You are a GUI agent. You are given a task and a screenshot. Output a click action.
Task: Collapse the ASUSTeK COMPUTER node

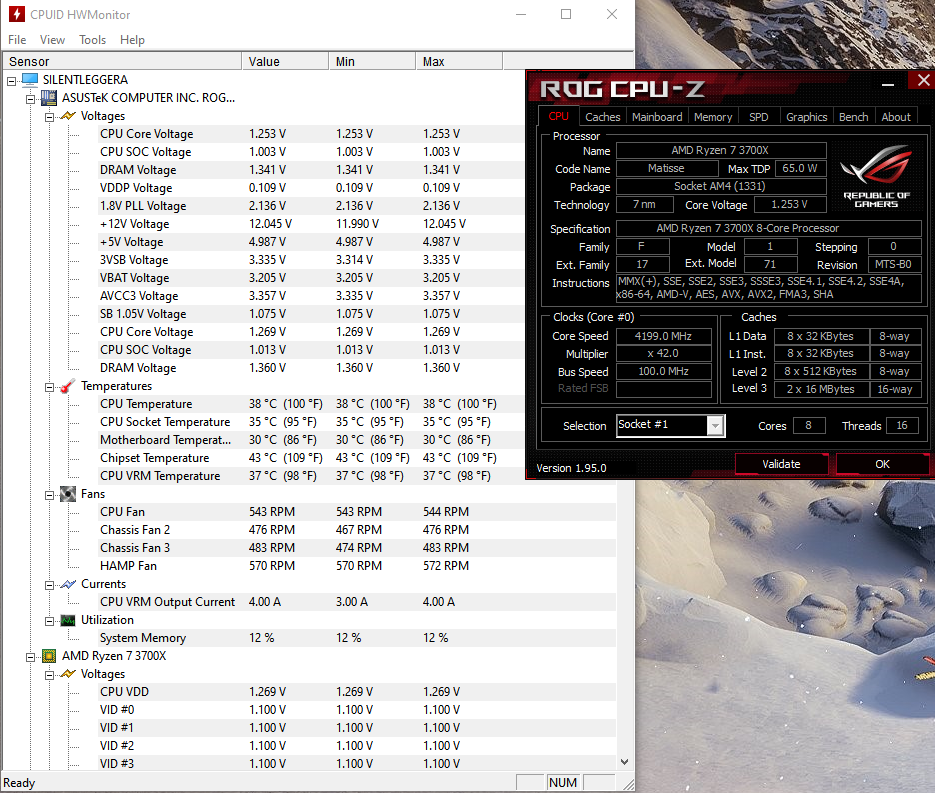tap(30, 99)
